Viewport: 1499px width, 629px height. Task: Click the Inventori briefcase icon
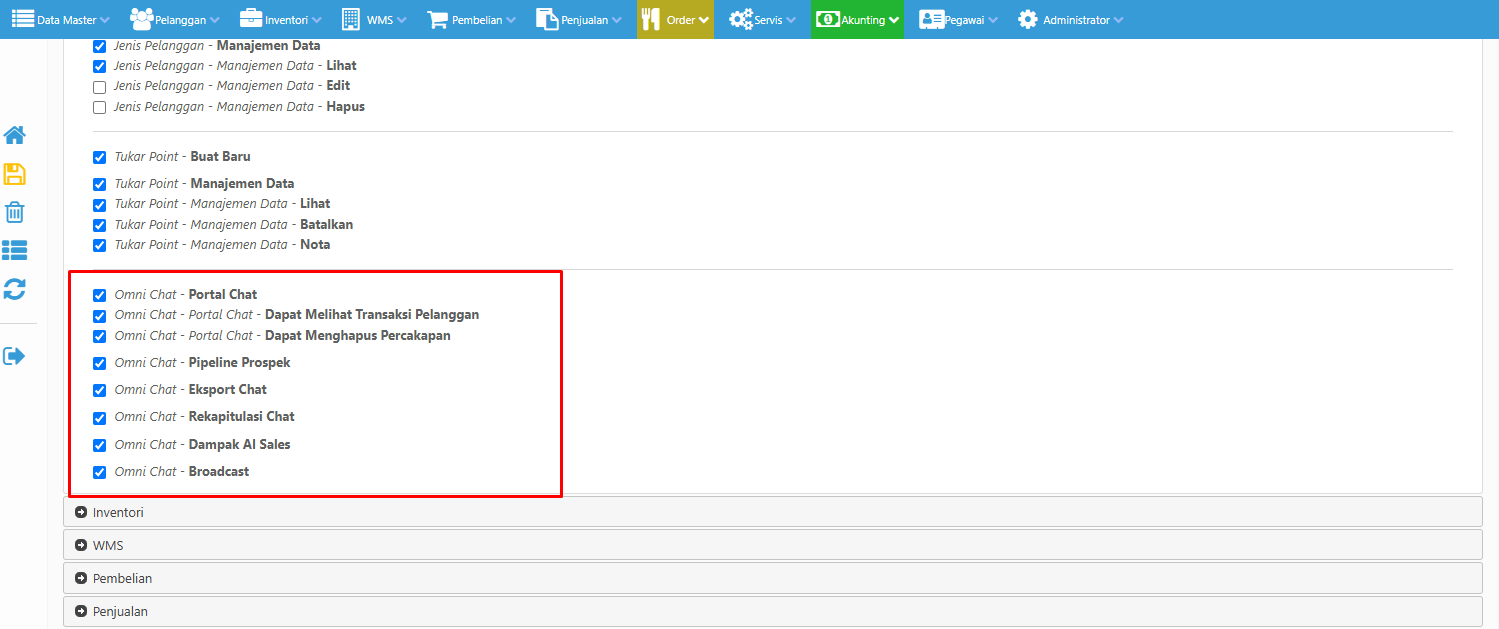(x=251, y=19)
